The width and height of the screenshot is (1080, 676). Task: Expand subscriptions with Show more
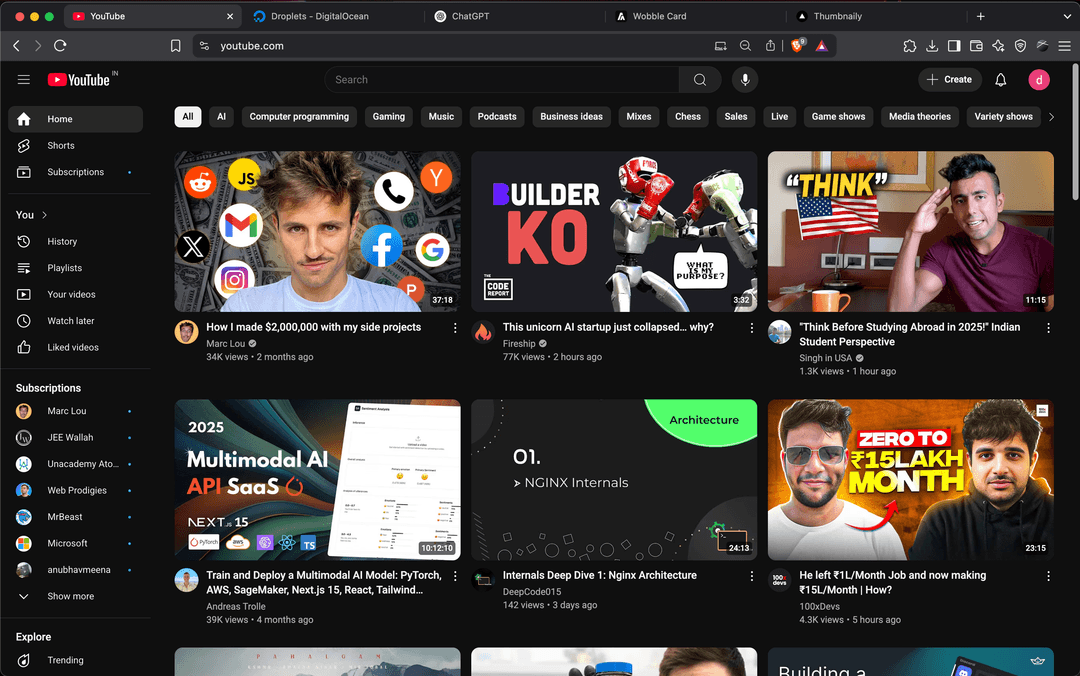[x=75, y=596]
